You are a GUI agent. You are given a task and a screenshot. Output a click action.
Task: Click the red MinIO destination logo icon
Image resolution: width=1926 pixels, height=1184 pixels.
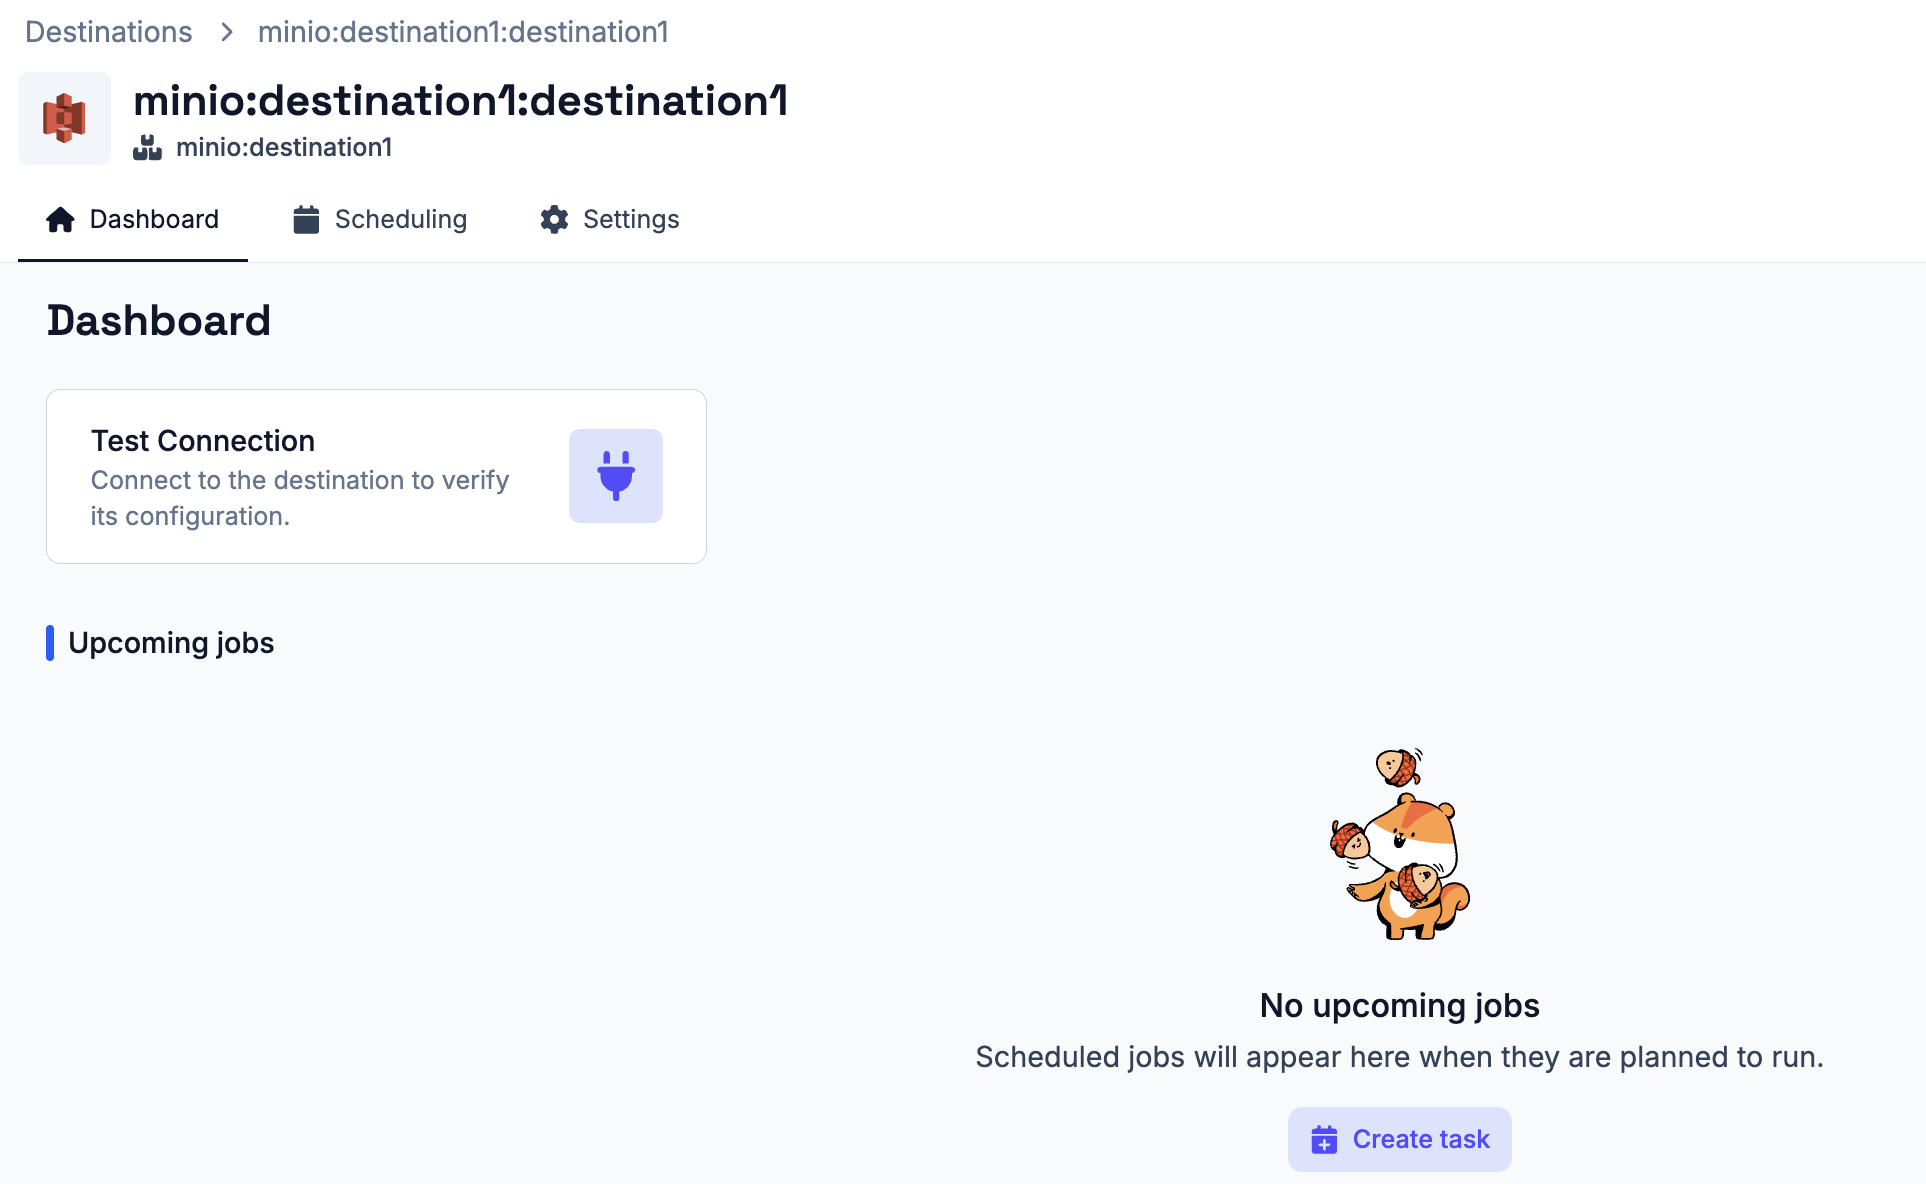(64, 118)
